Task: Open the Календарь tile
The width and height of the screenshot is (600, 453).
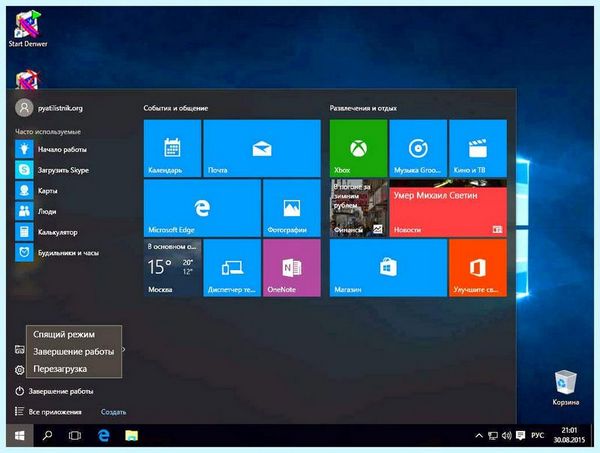Action: [172, 148]
